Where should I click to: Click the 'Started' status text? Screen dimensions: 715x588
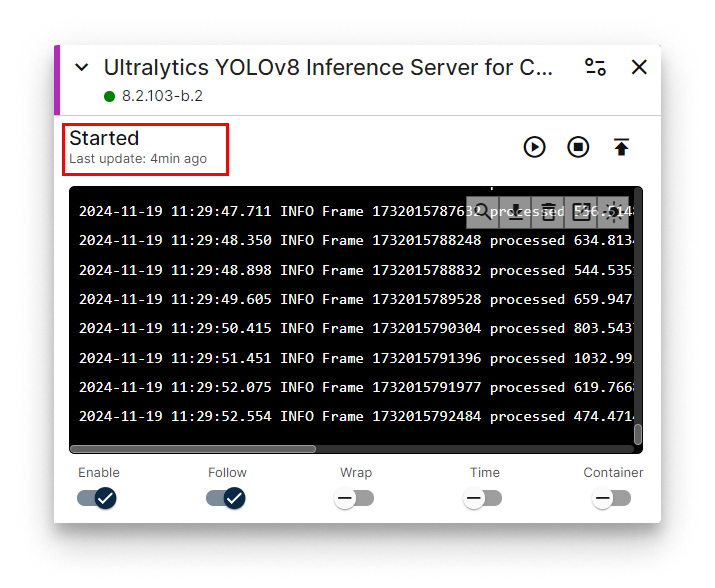104,138
